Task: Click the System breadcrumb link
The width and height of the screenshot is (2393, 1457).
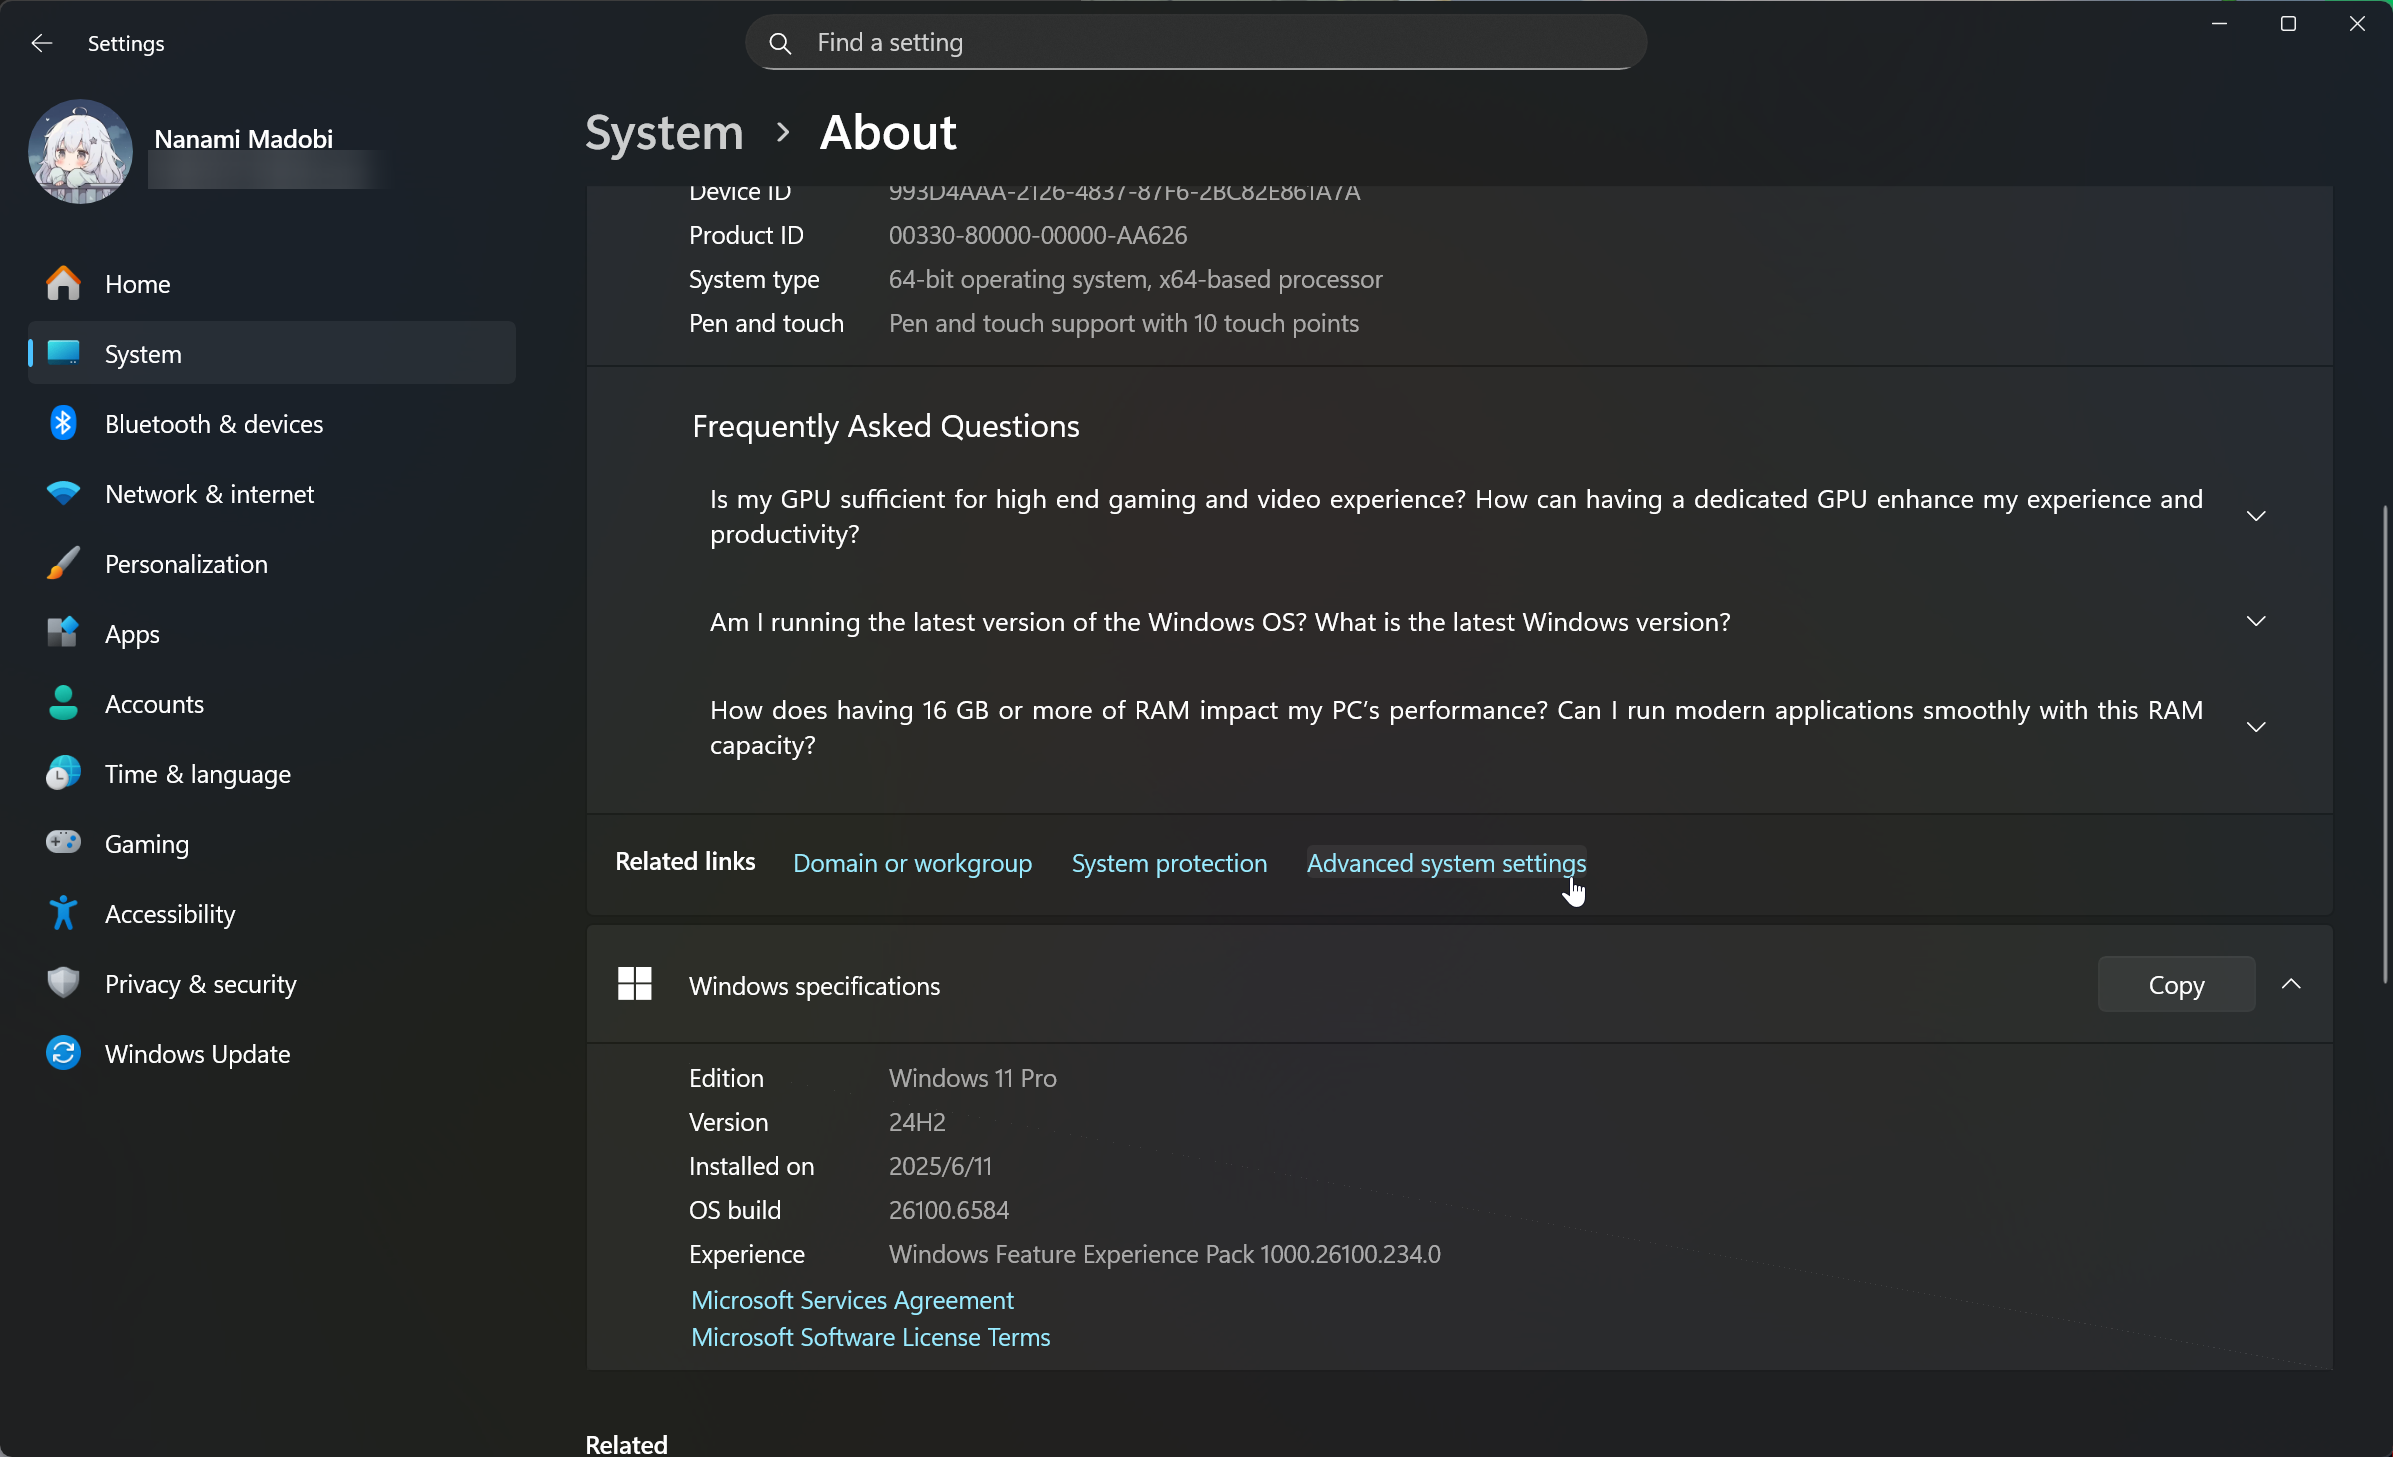Action: click(664, 133)
